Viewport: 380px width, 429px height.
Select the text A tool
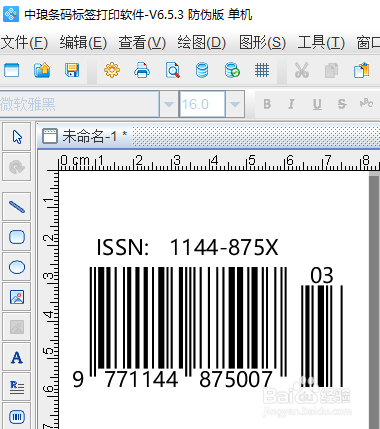click(17, 357)
